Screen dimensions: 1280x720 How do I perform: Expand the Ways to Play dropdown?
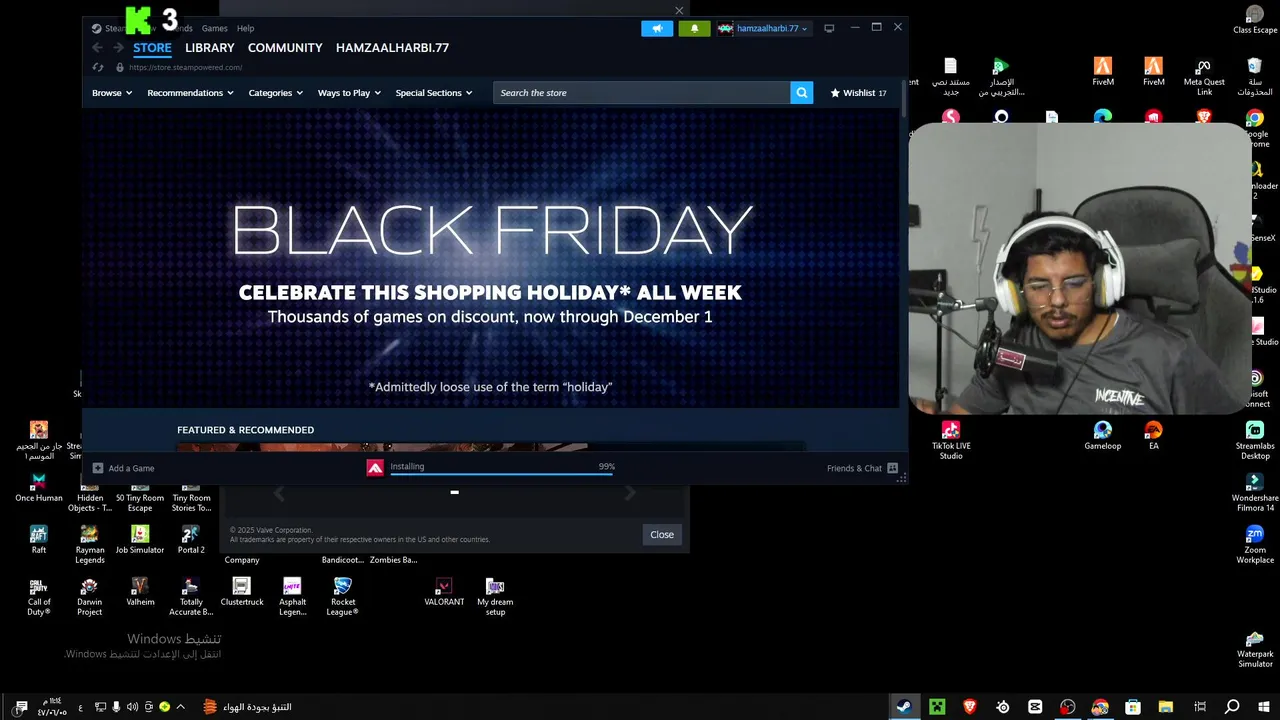[349, 93]
